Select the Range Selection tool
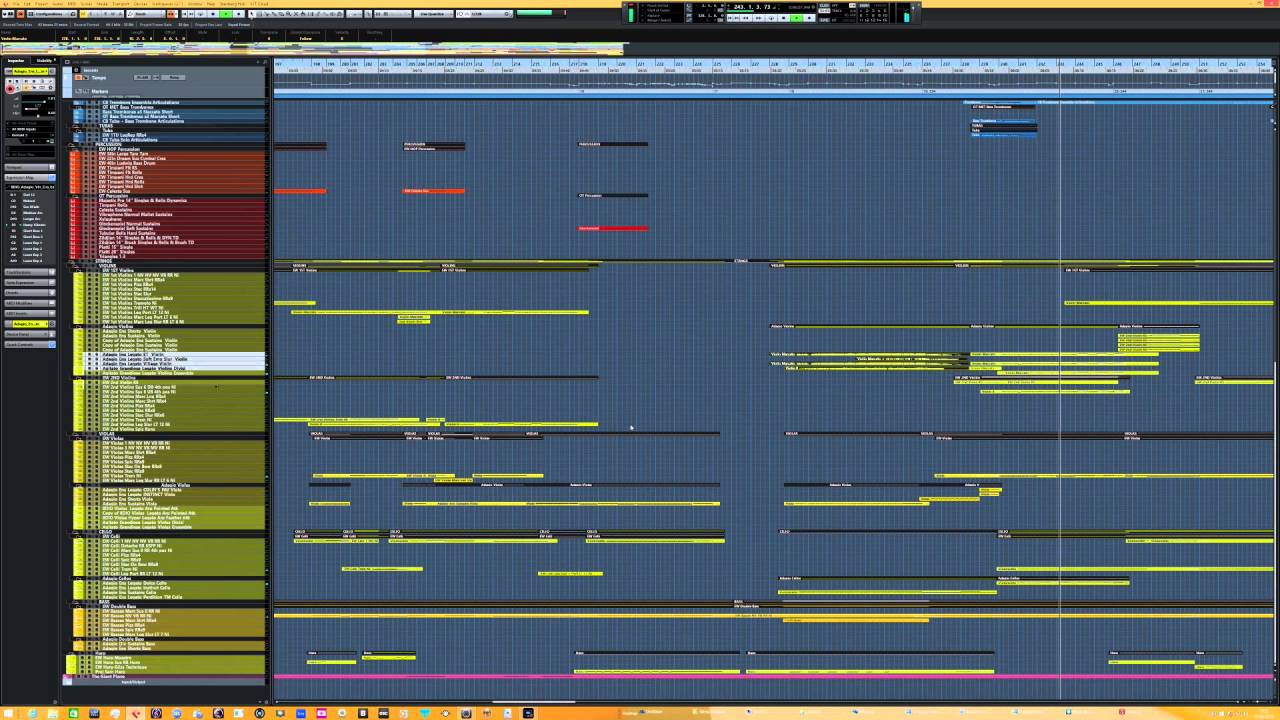 tap(259, 14)
